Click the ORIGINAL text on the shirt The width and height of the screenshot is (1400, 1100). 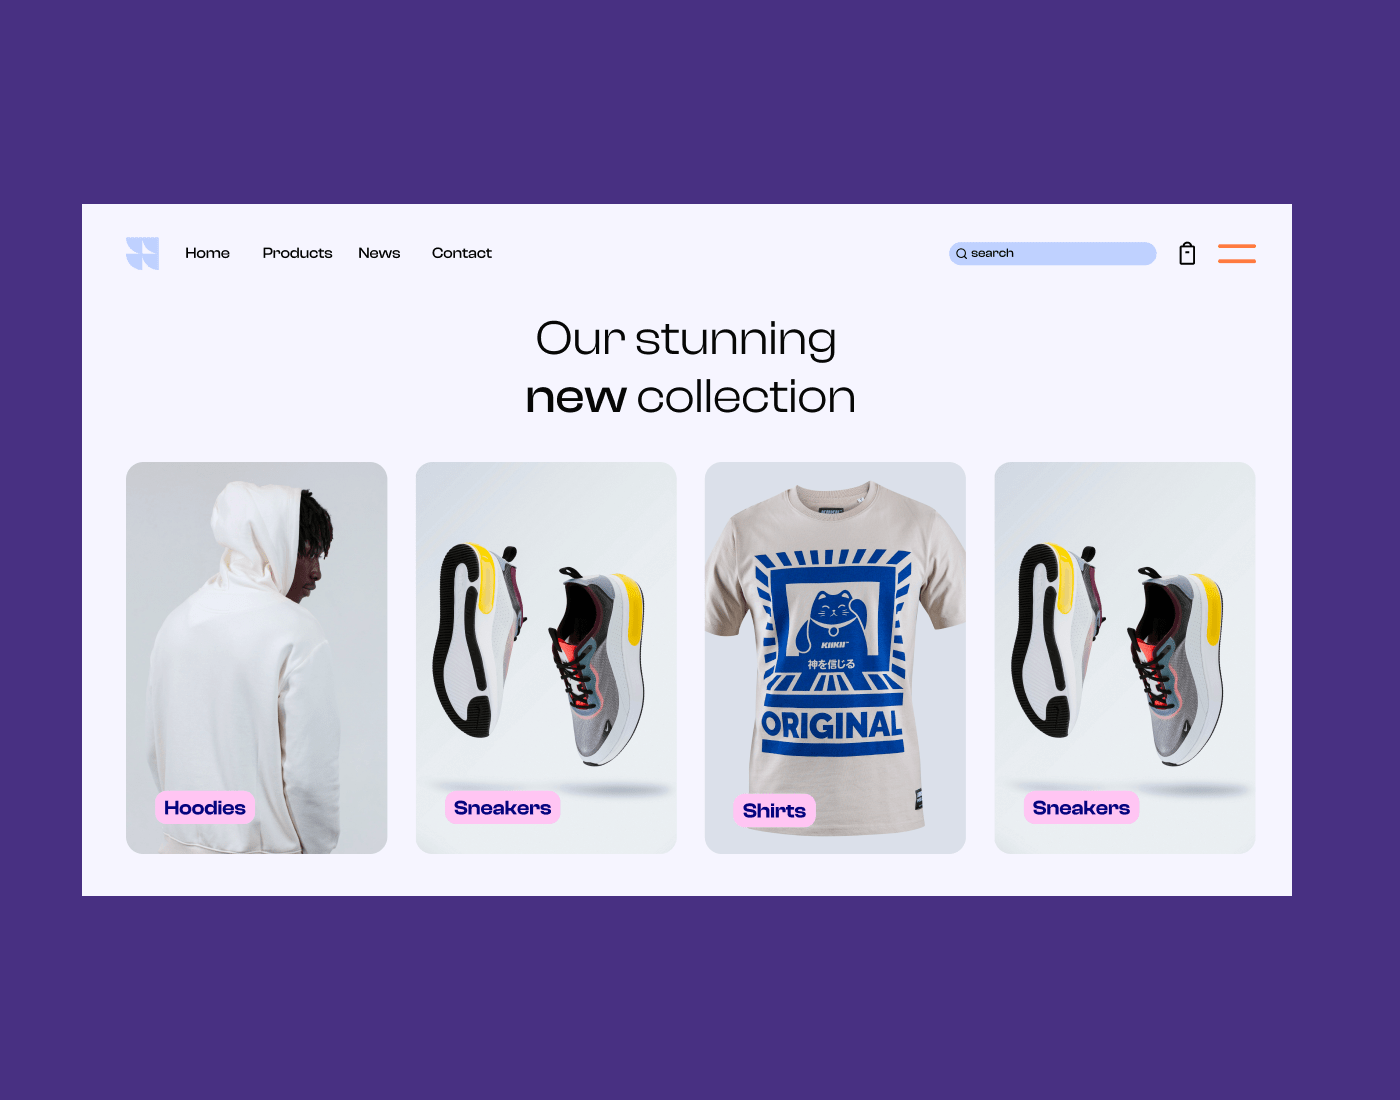[832, 725]
